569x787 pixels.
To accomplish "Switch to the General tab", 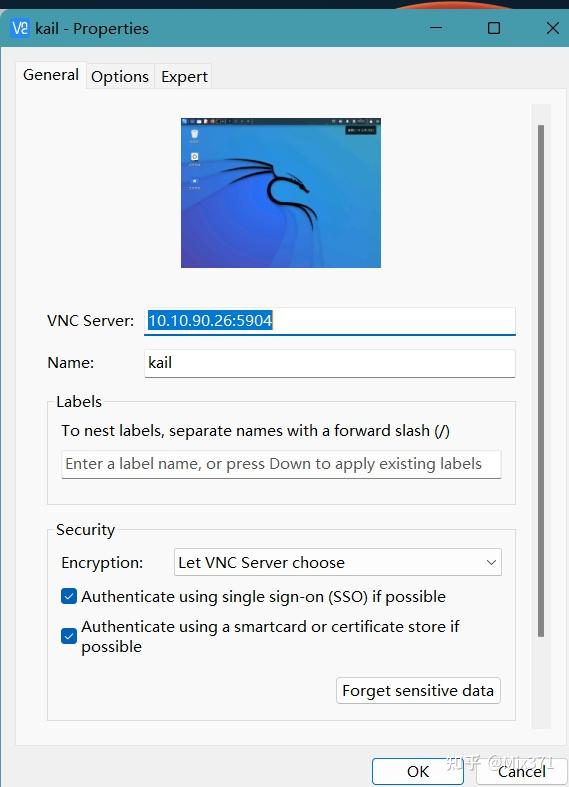I will [x=51, y=75].
